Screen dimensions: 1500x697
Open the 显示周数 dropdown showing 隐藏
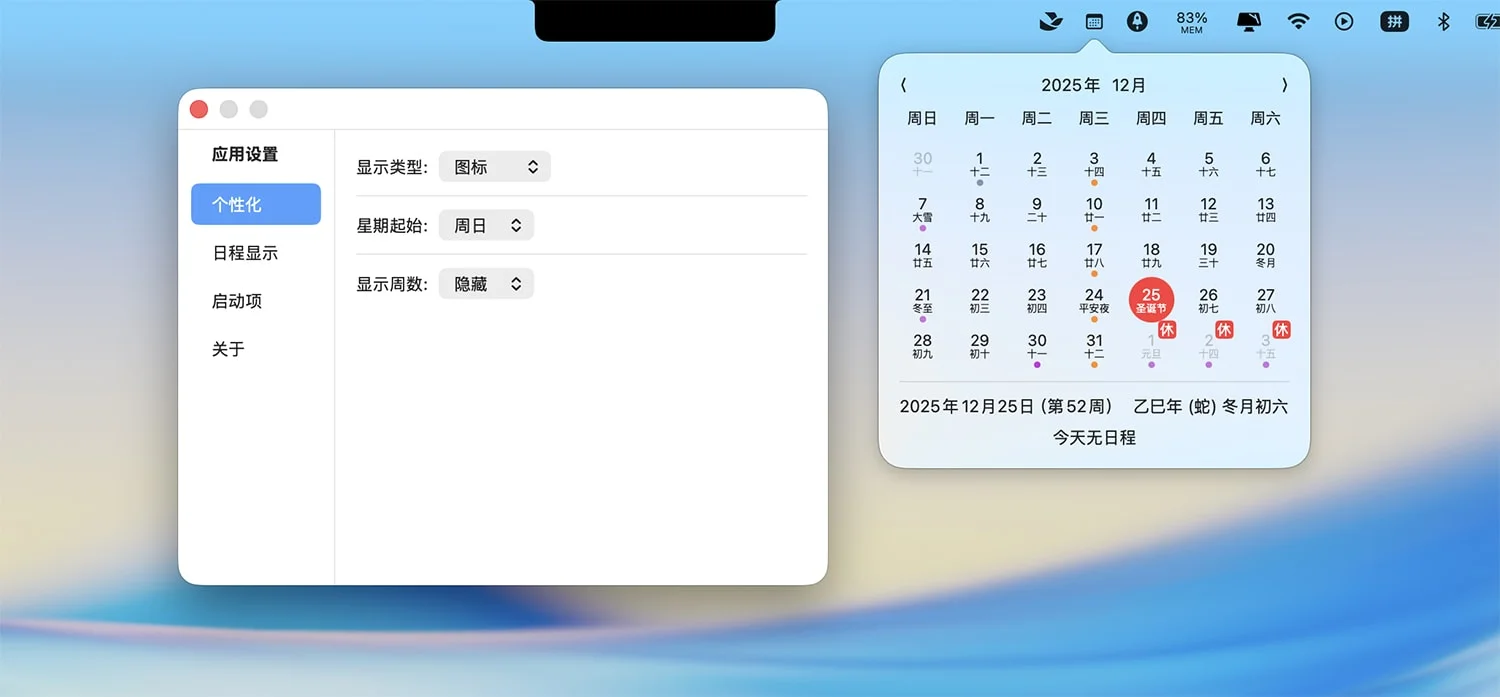486,283
